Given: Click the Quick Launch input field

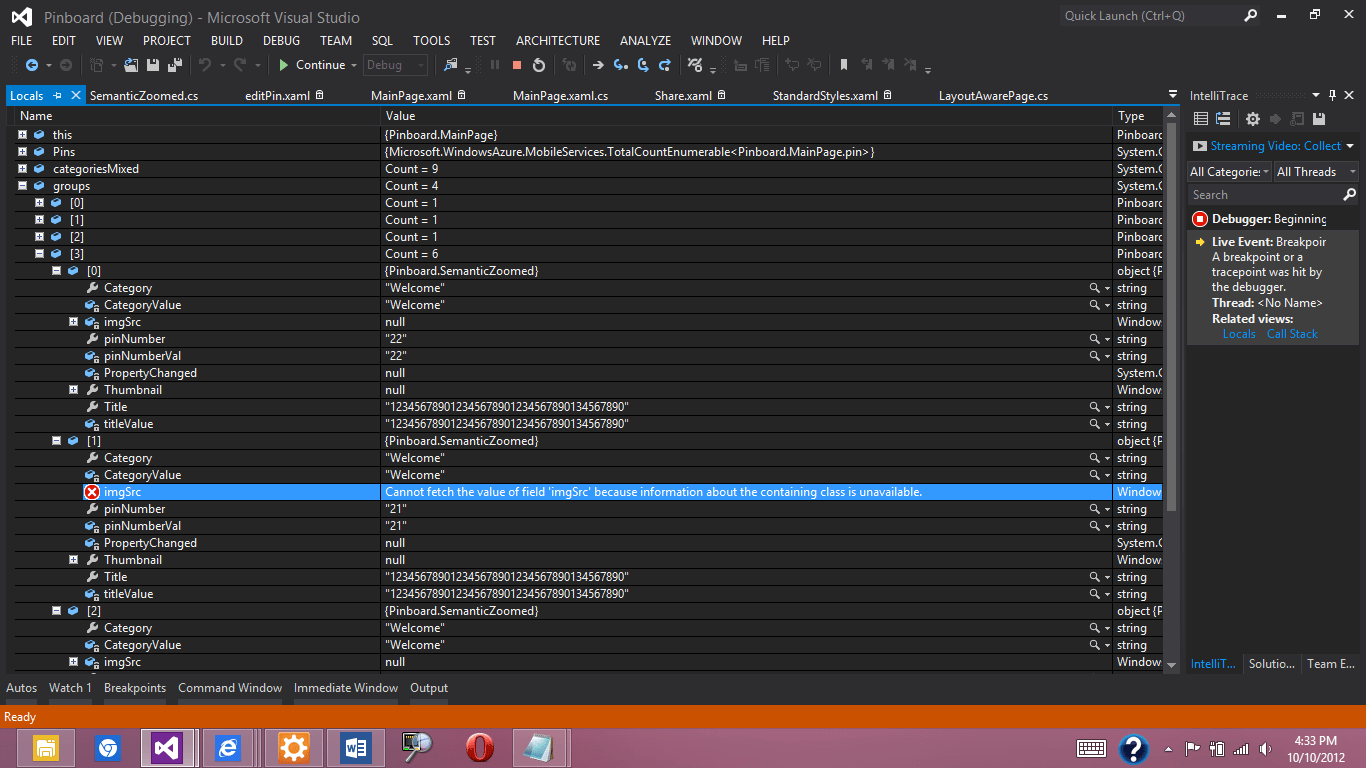Looking at the screenshot, I should 1149,16.
